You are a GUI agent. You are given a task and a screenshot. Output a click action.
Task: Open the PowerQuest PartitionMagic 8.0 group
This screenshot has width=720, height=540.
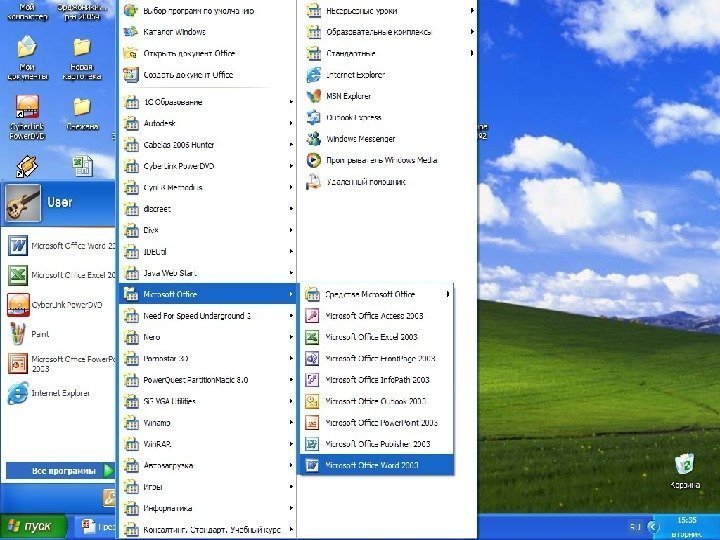click(208, 380)
